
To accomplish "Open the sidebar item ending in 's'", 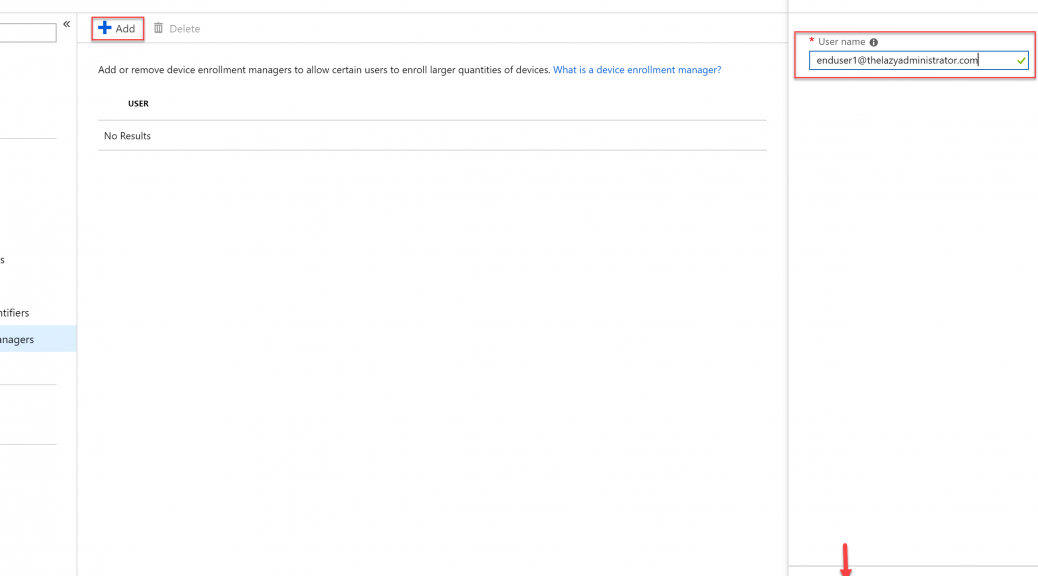I will click(x=3, y=260).
